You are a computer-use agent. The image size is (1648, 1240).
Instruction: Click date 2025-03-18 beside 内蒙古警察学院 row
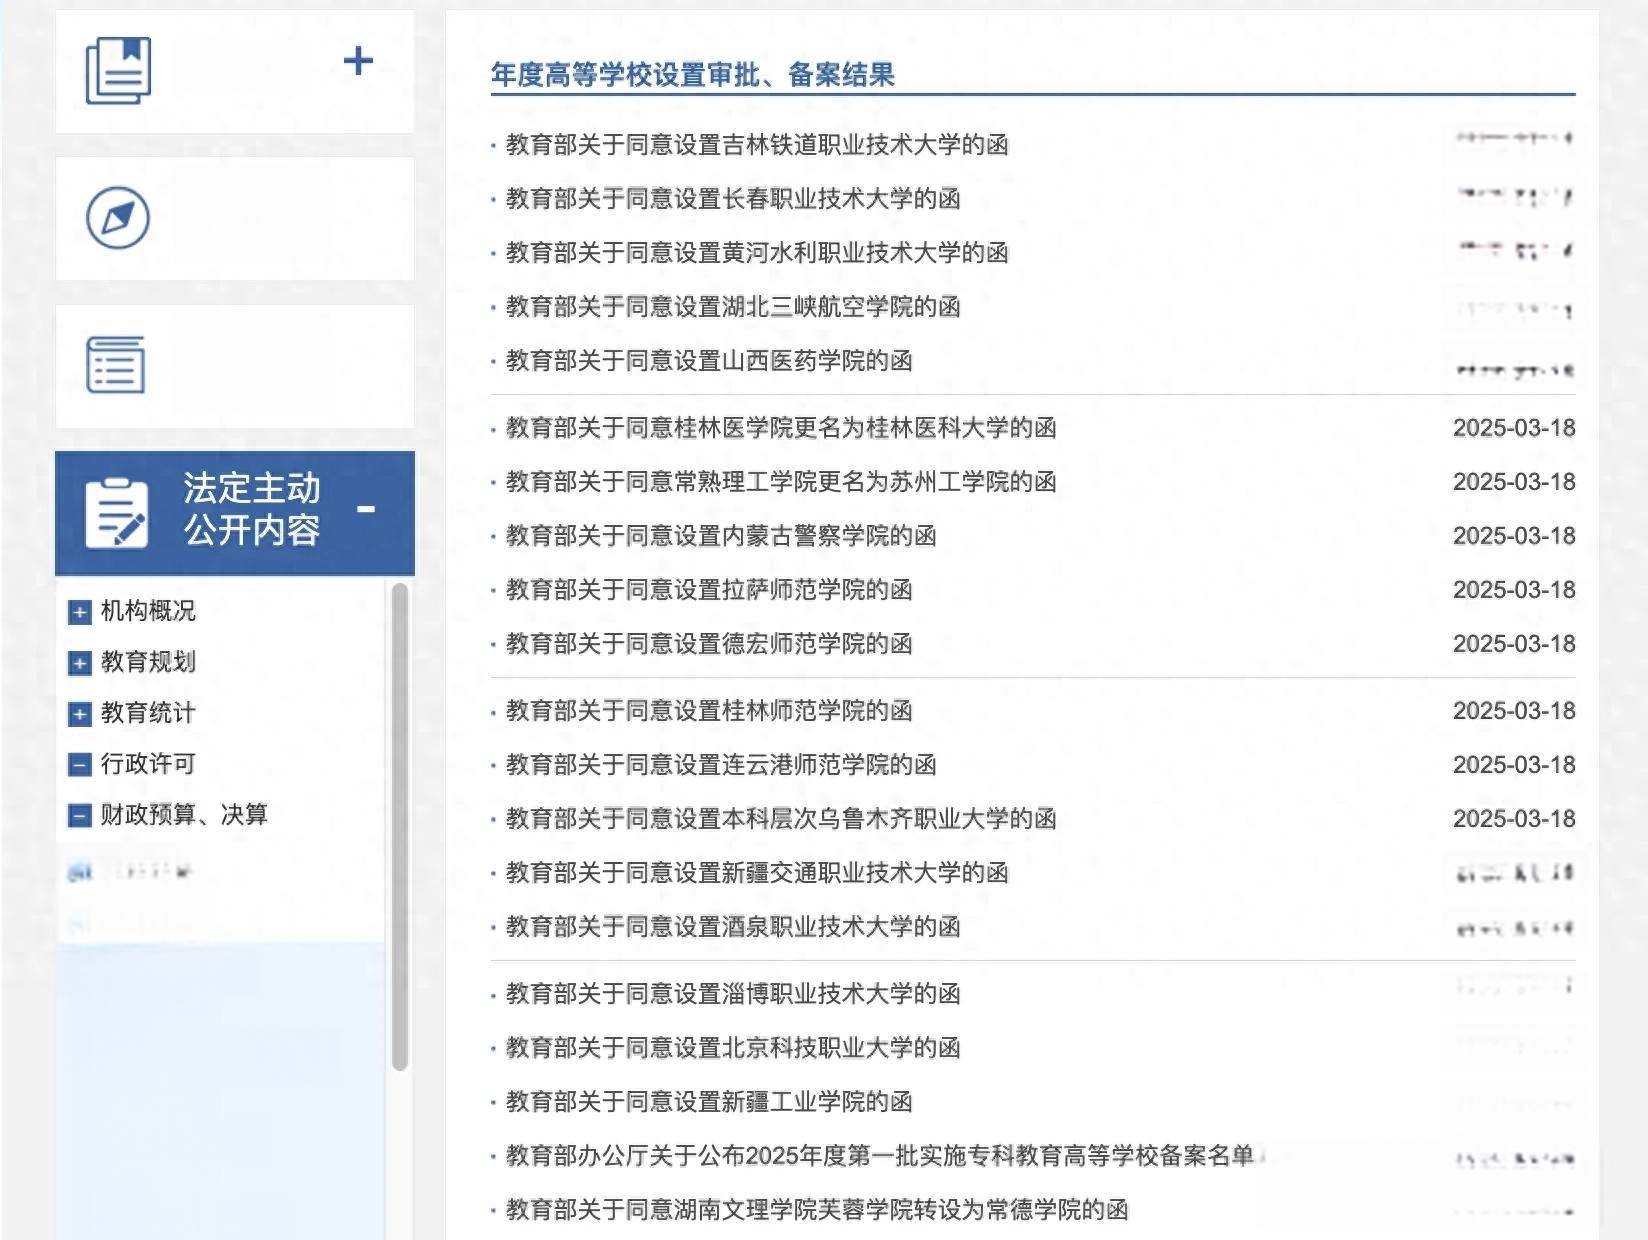(1514, 536)
